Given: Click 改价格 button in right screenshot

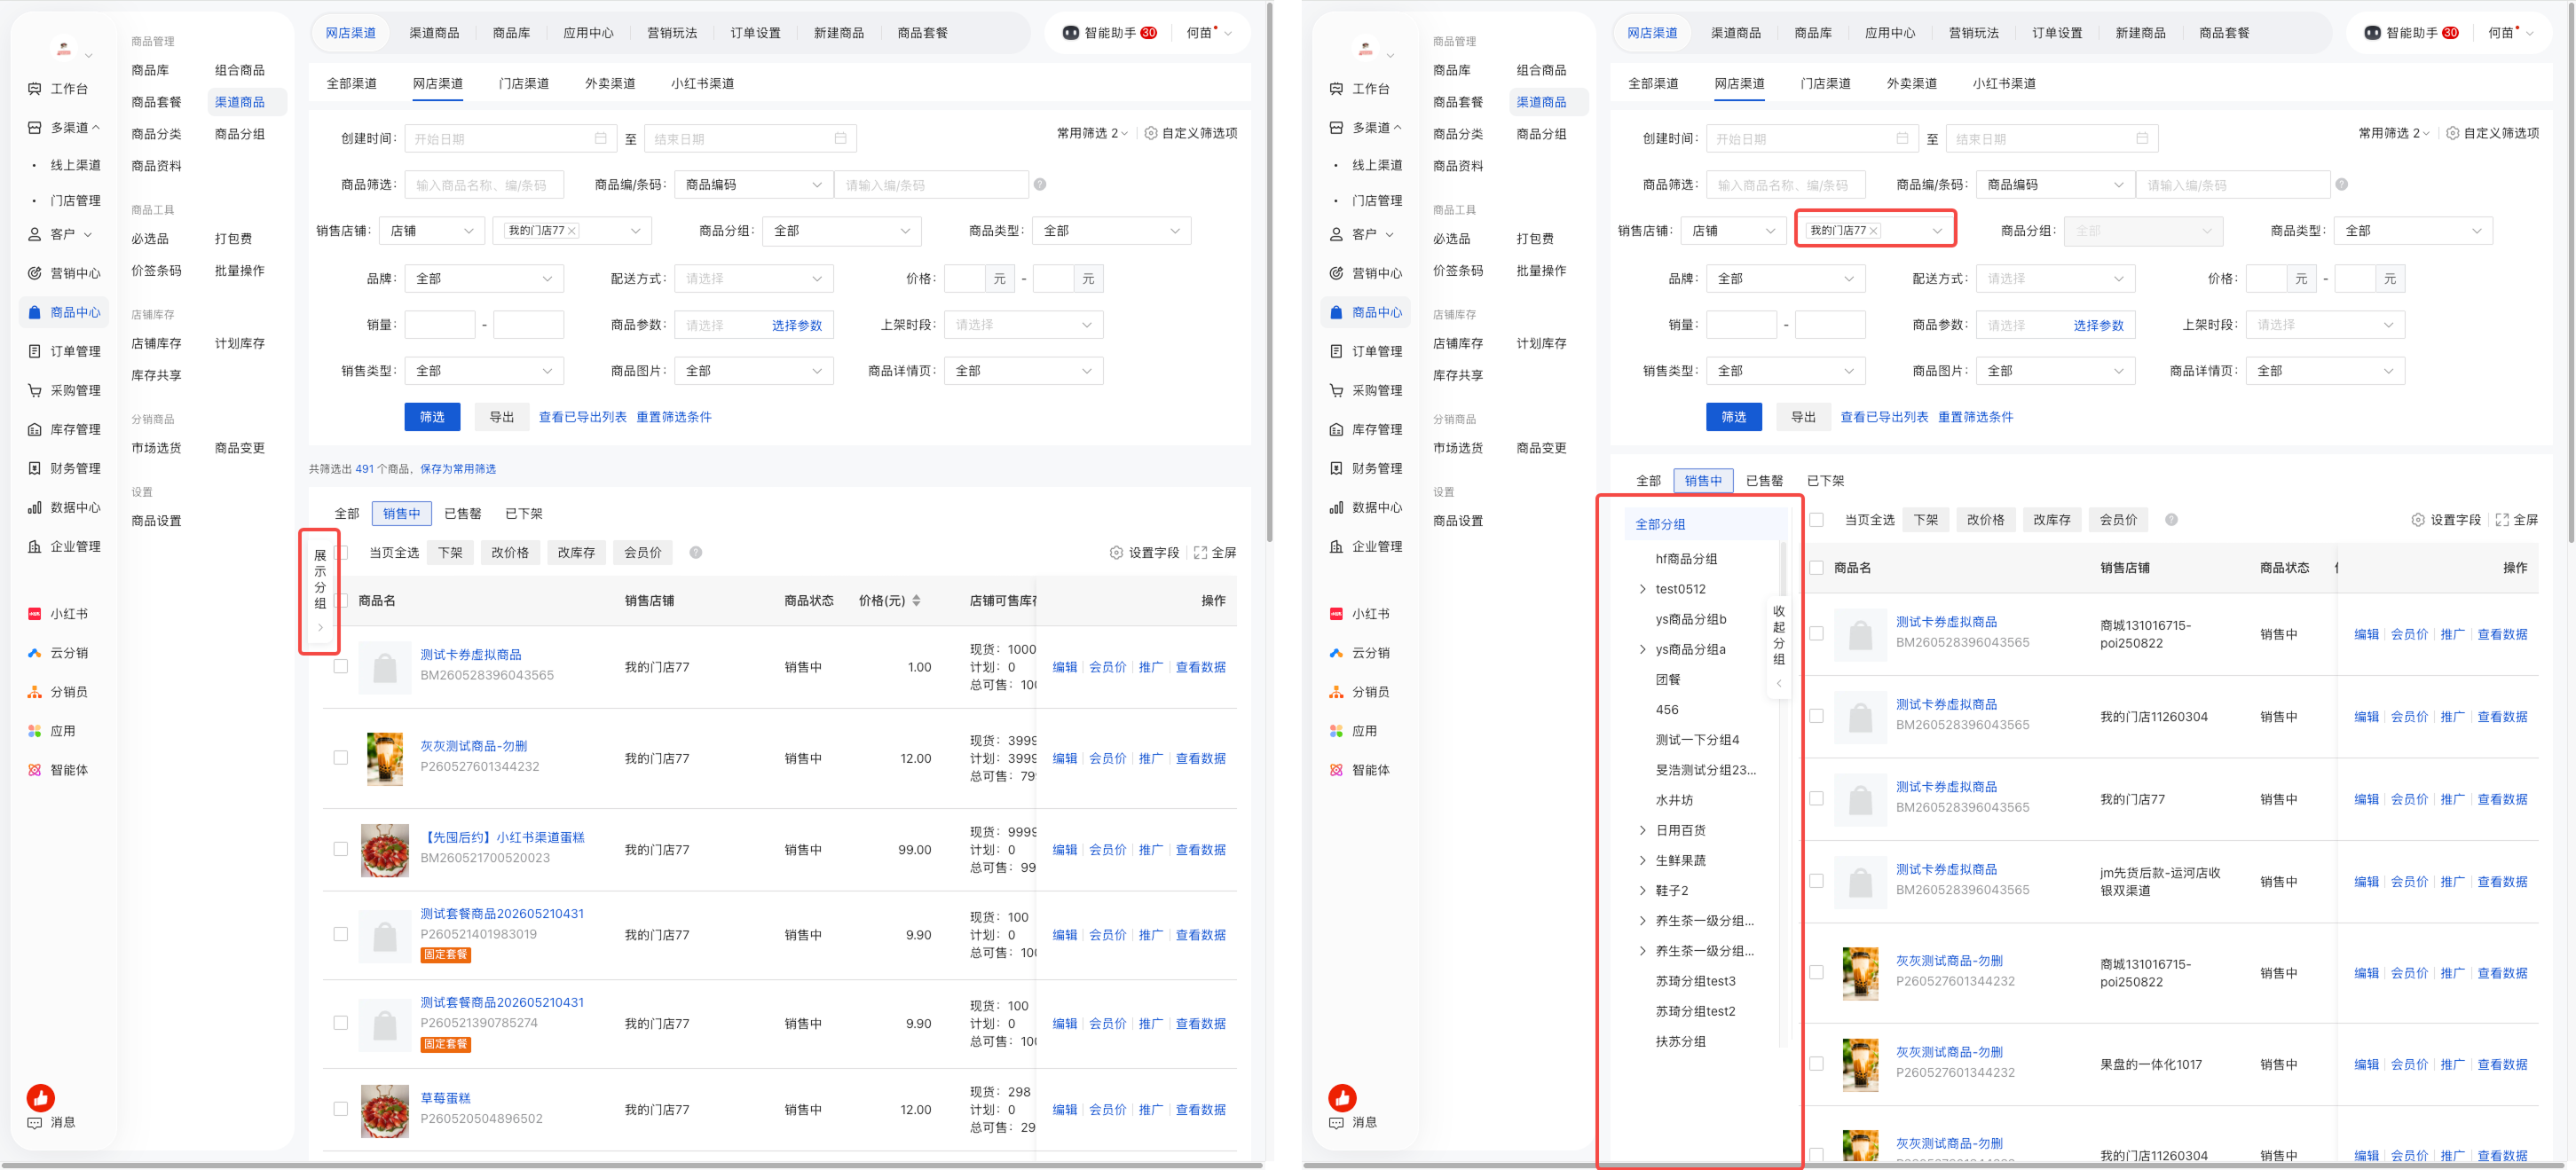Looking at the screenshot, I should pos(1985,520).
